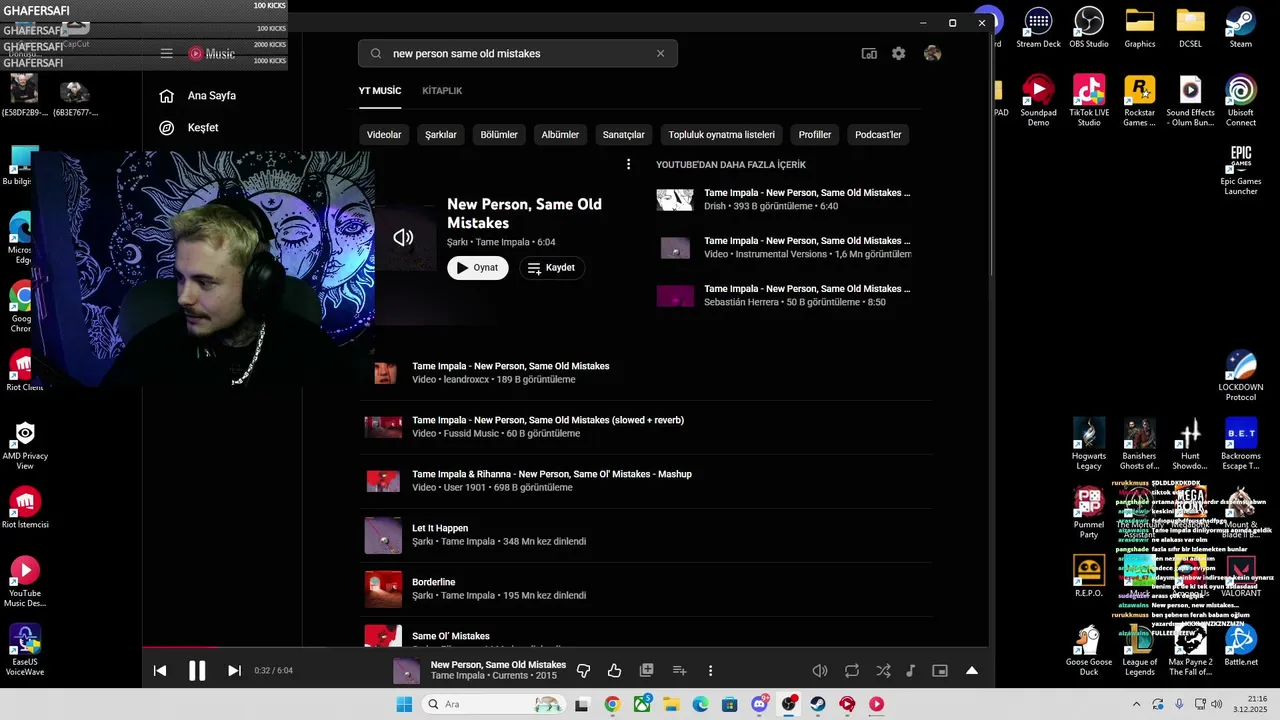The height and width of the screenshot is (720, 1280).
Task: Clear the search query with the X
Action: pyautogui.click(x=660, y=54)
